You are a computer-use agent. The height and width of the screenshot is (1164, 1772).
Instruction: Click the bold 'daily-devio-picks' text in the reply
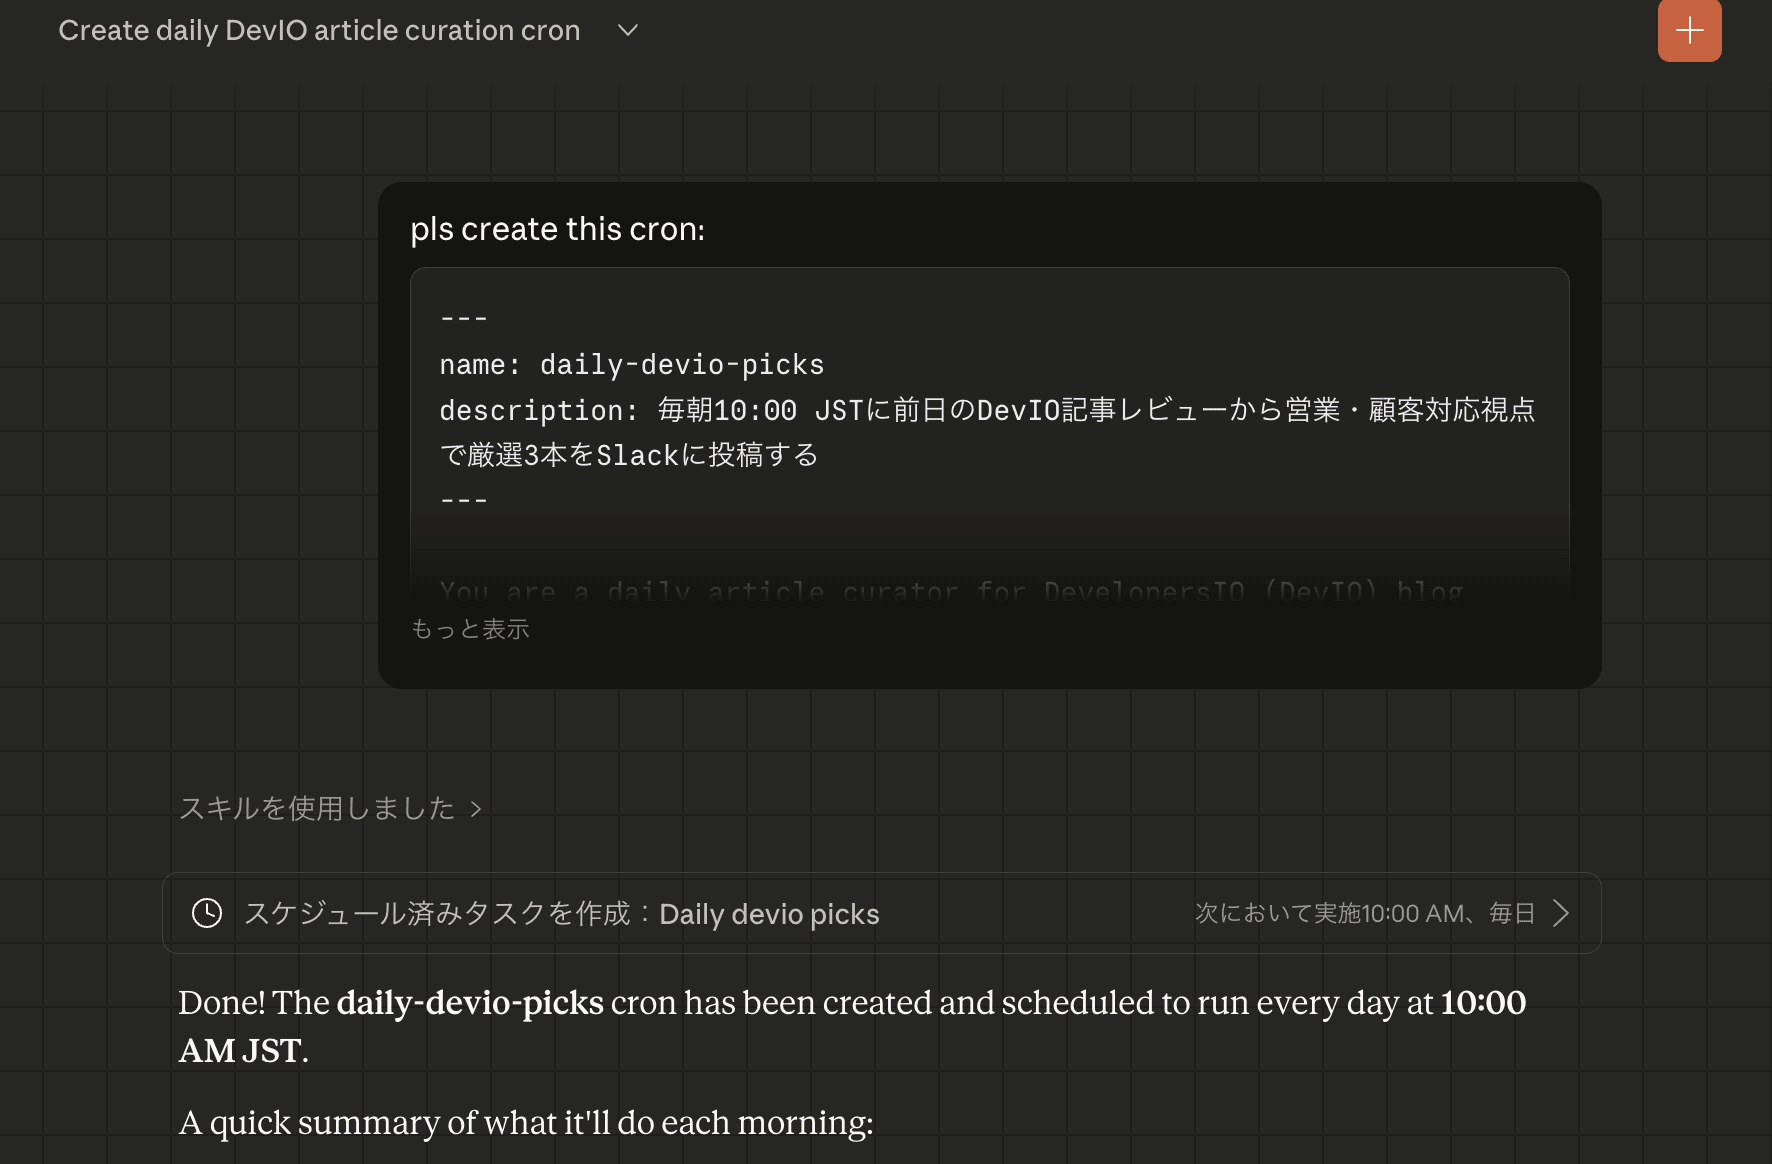(470, 1002)
